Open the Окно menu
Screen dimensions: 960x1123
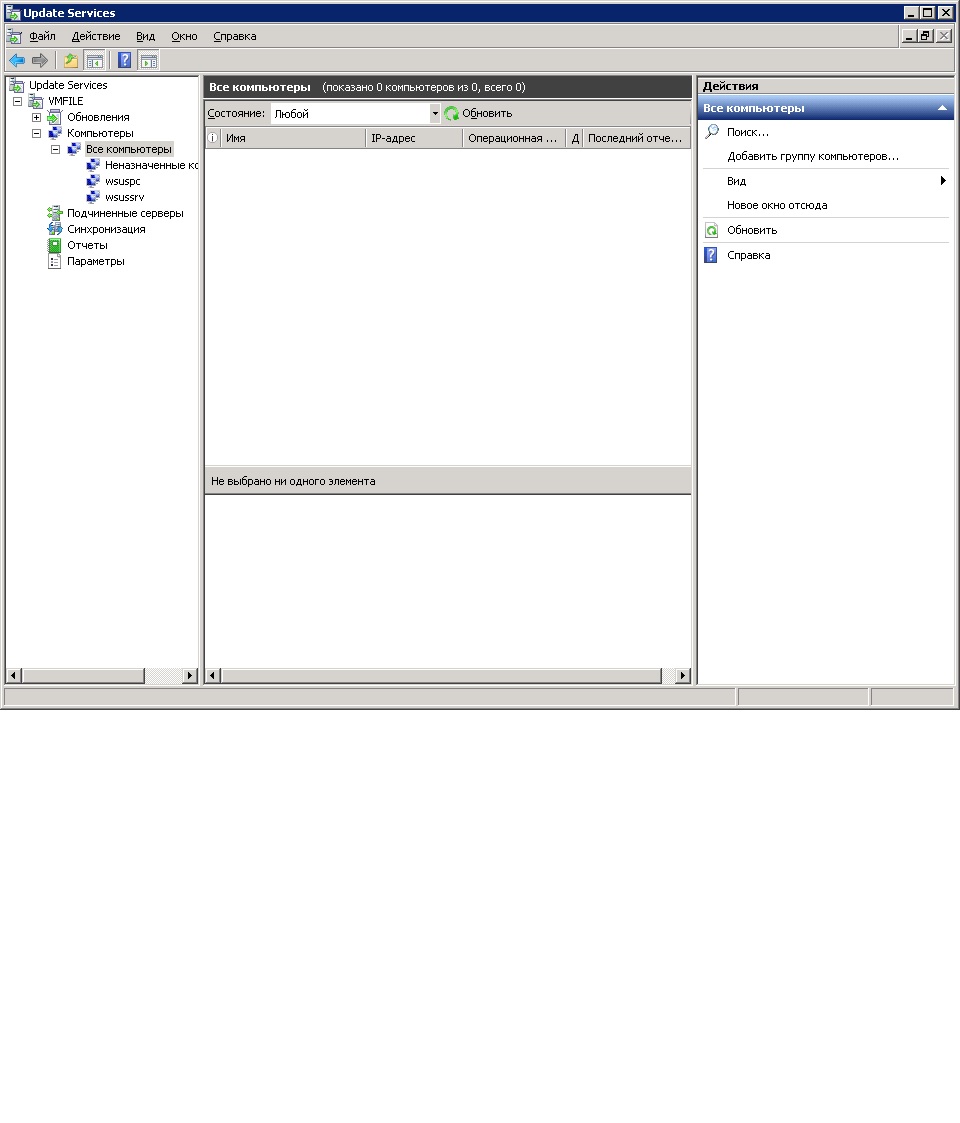(184, 36)
